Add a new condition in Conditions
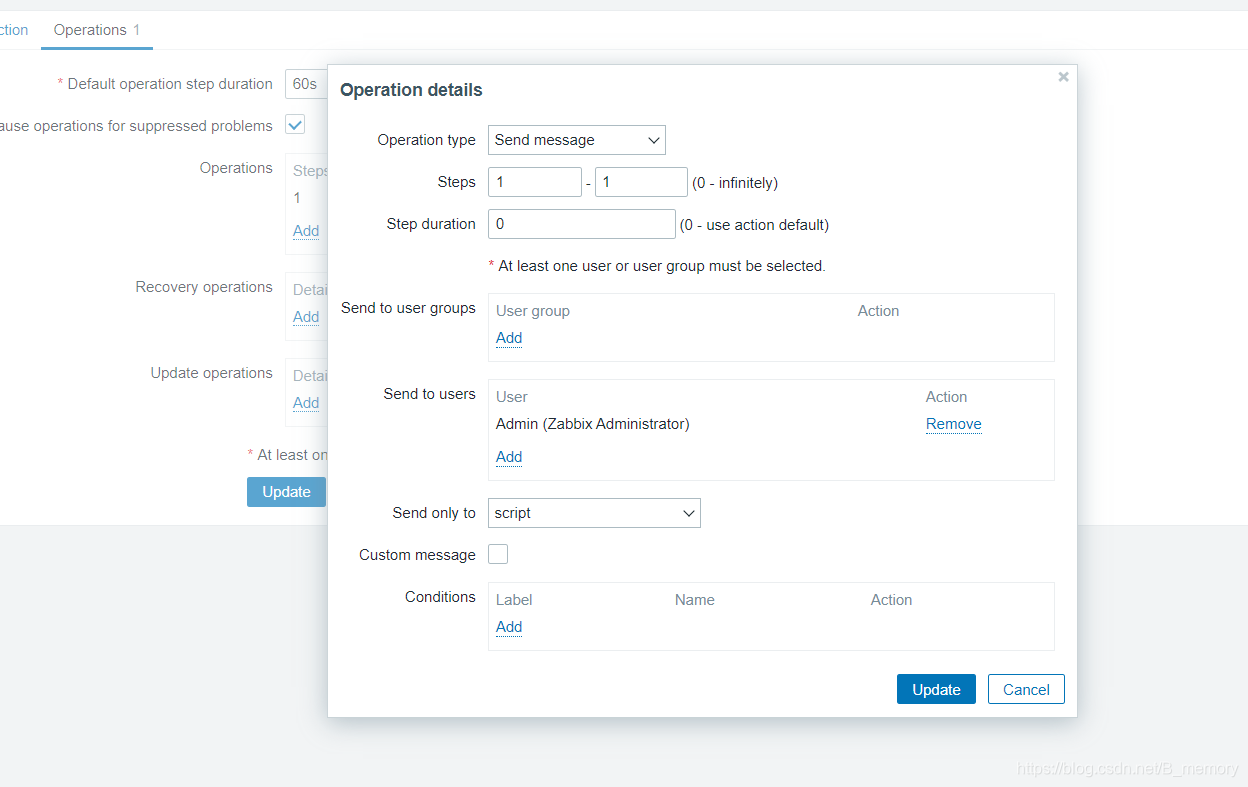The image size is (1248, 787). click(x=509, y=627)
